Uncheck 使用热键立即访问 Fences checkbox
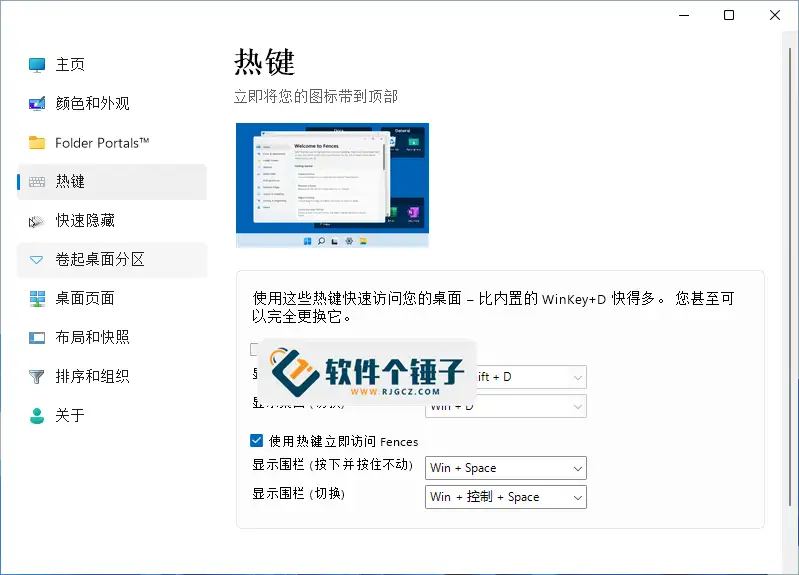The height and width of the screenshot is (575, 799). coord(257,440)
